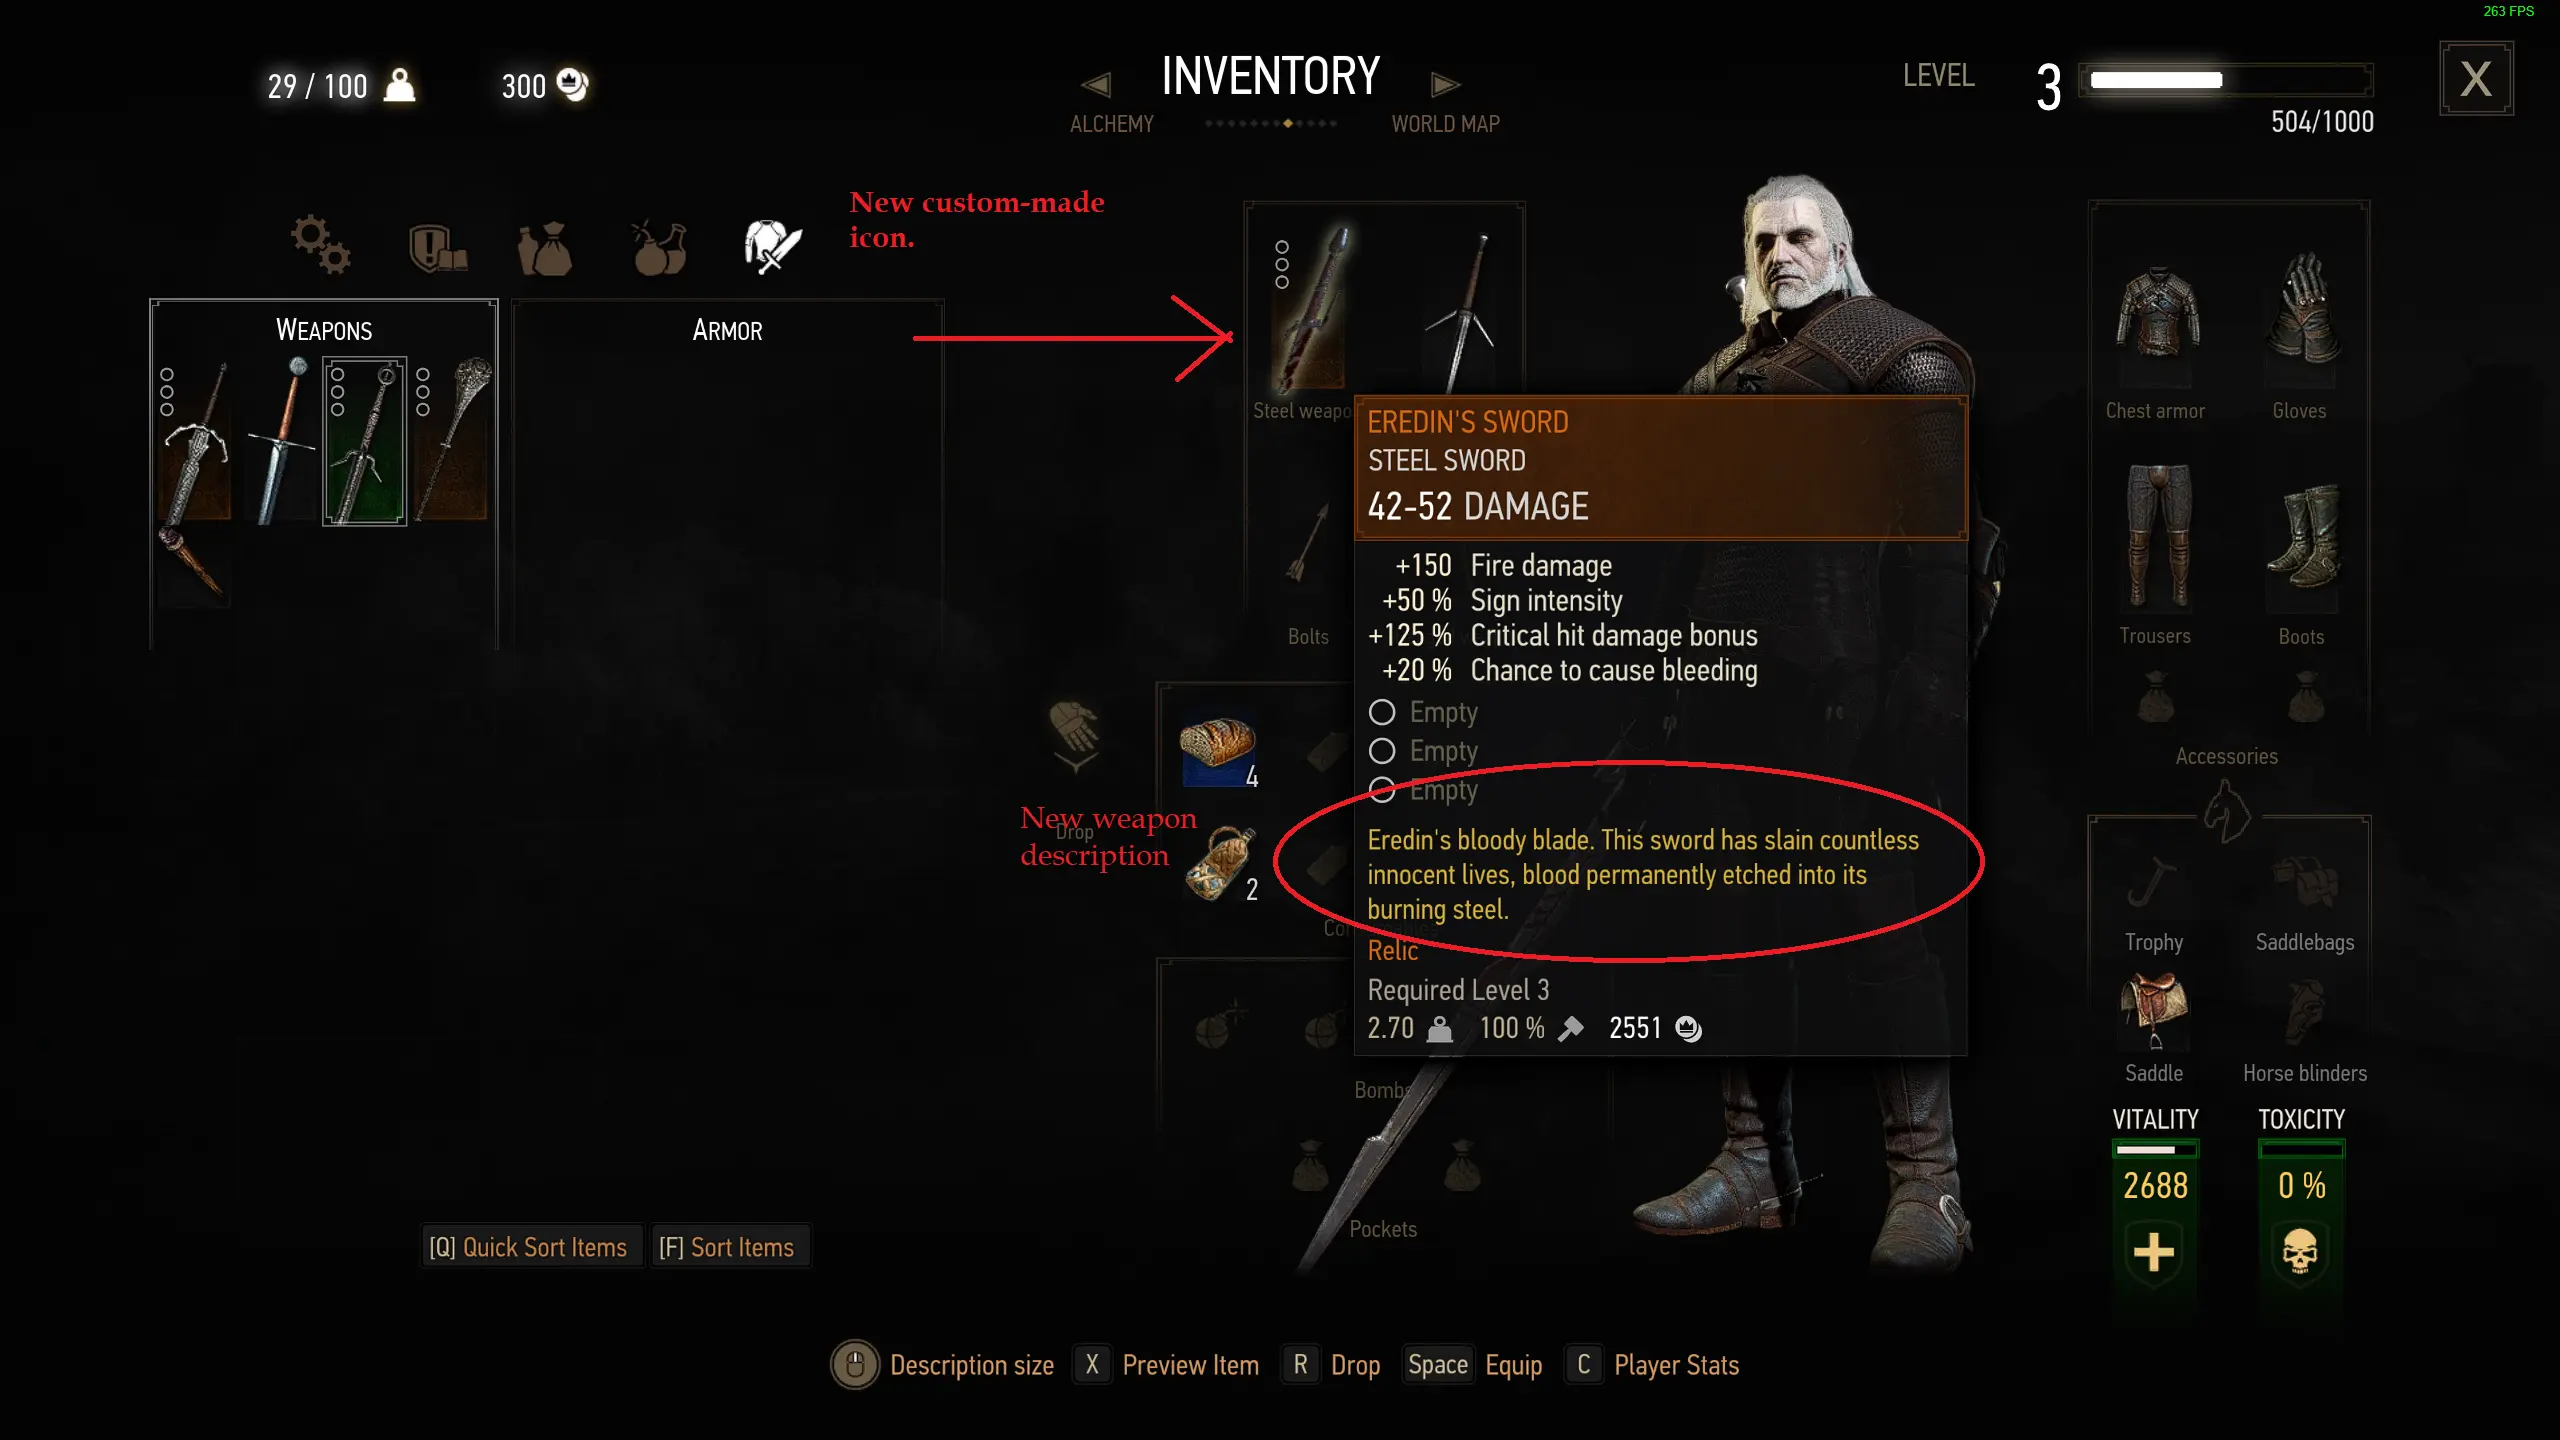Click the Sort Items button

click(727, 1247)
